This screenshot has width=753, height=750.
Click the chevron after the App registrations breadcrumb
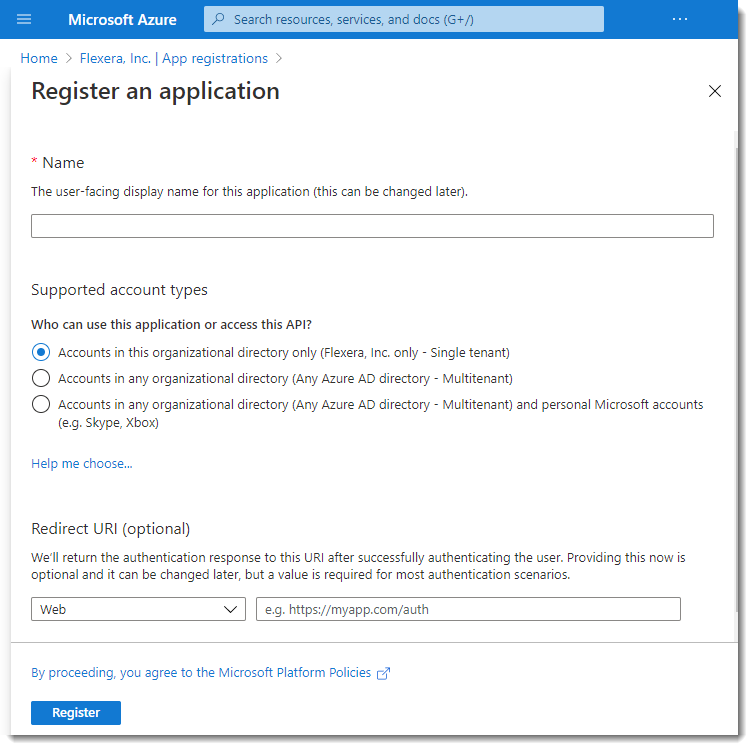pyautogui.click(x=279, y=59)
